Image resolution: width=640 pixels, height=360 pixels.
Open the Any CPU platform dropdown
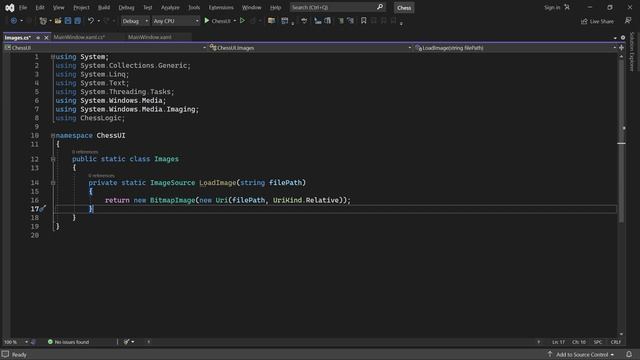click(176, 21)
